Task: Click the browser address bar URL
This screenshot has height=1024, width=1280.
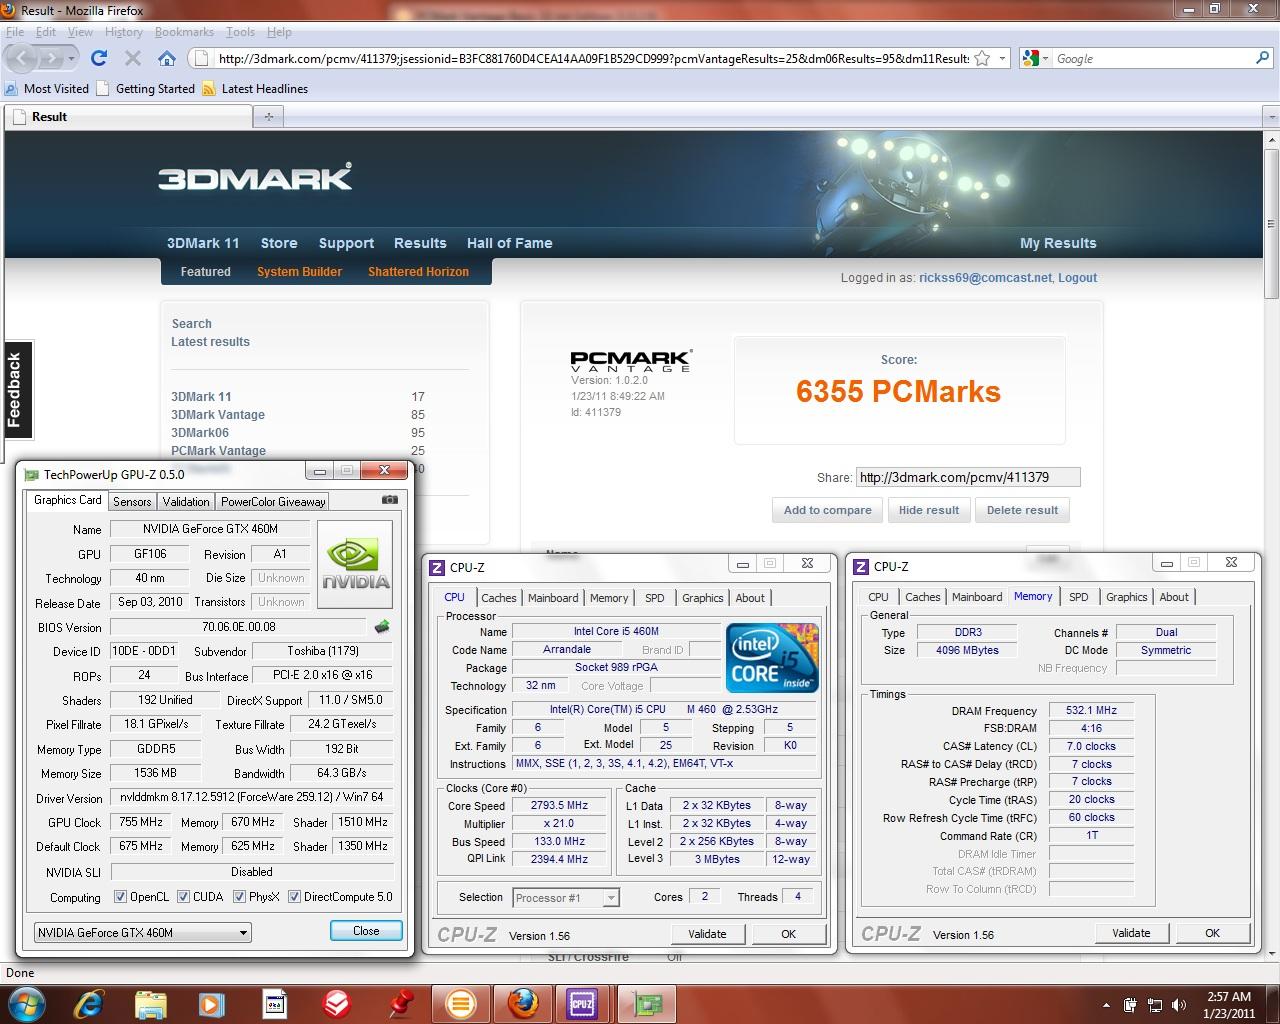Action: click(x=592, y=58)
